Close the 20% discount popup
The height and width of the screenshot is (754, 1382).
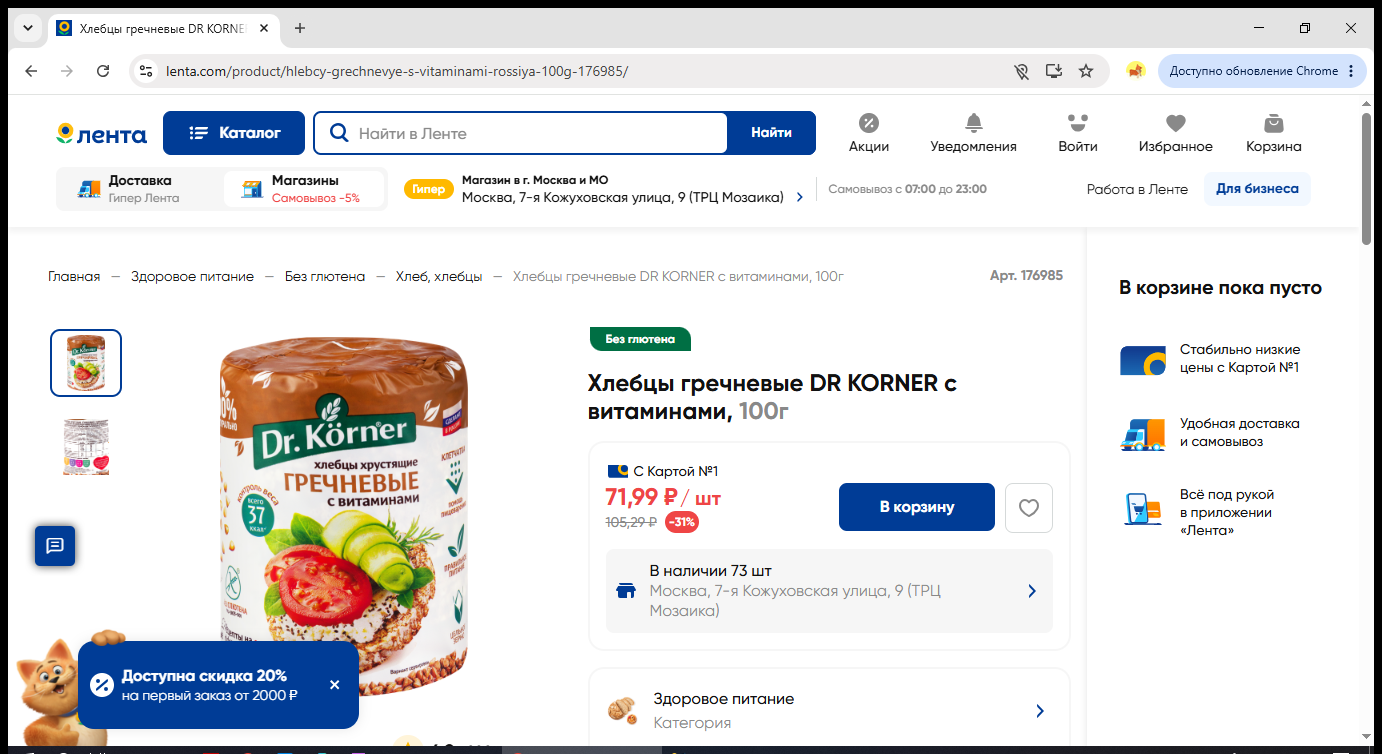pyautogui.click(x=335, y=685)
